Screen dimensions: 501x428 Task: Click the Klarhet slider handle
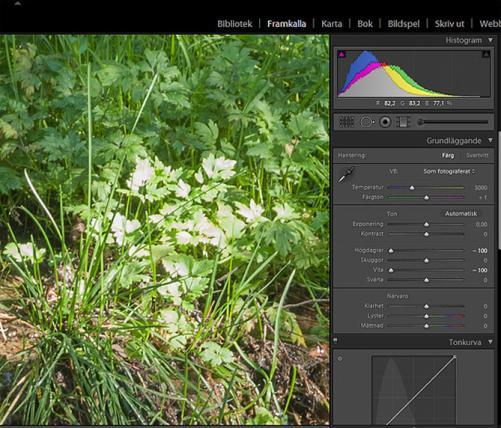pos(426,306)
